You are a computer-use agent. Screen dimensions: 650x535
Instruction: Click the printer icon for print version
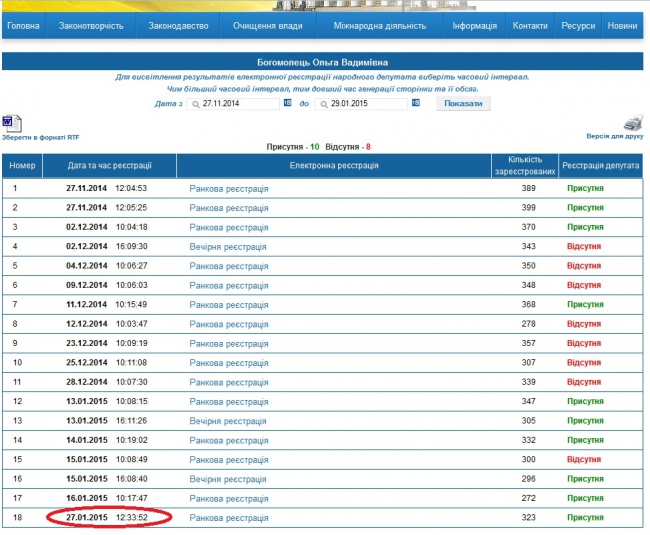633,122
